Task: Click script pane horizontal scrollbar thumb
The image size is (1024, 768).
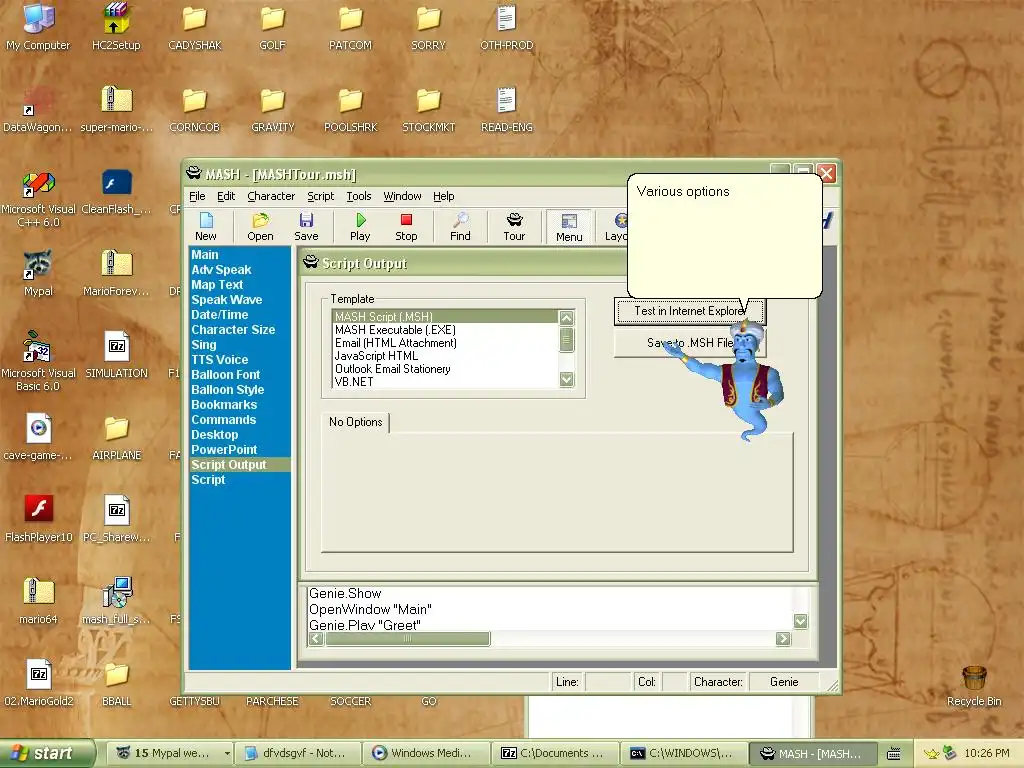Action: [x=408, y=639]
